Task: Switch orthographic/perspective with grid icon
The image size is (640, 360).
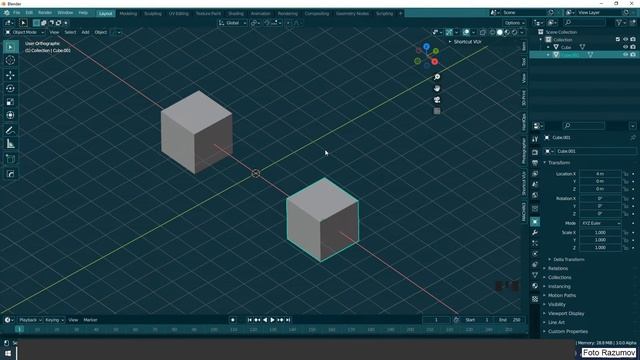Action: tap(437, 111)
